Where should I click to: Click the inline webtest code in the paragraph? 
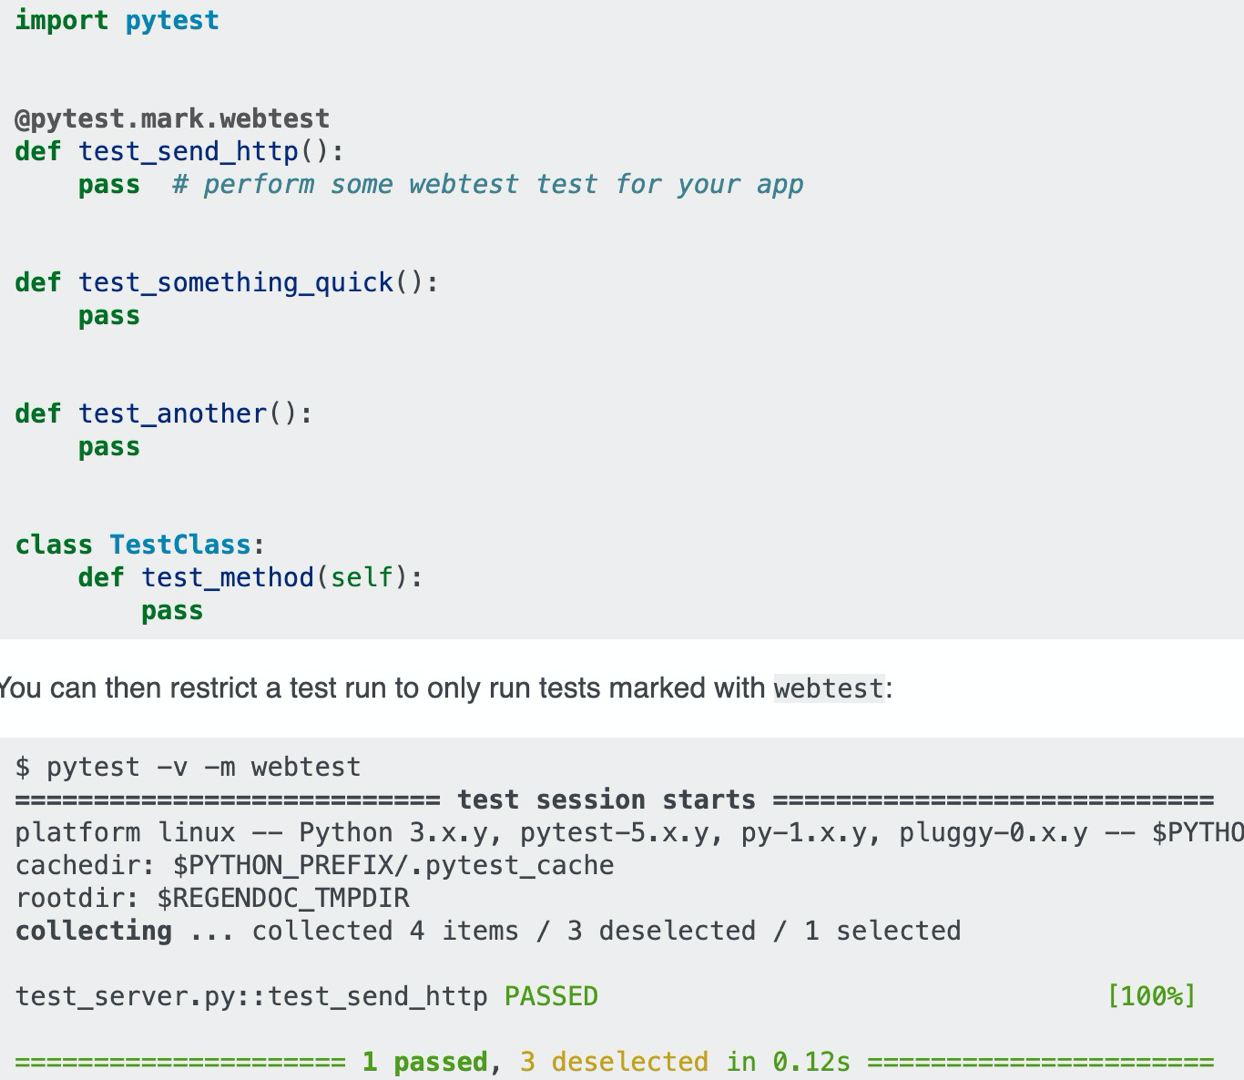[x=829, y=689]
